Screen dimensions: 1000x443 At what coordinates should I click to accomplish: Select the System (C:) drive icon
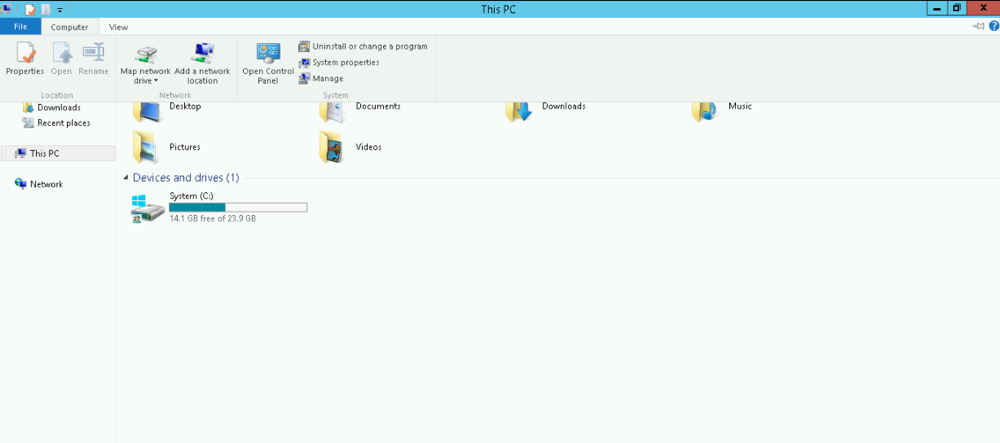pyautogui.click(x=148, y=208)
